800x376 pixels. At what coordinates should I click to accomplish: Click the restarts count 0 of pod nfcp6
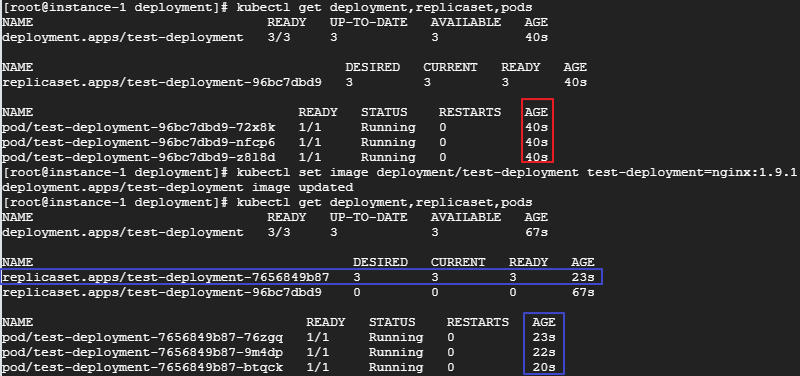tap(442, 142)
